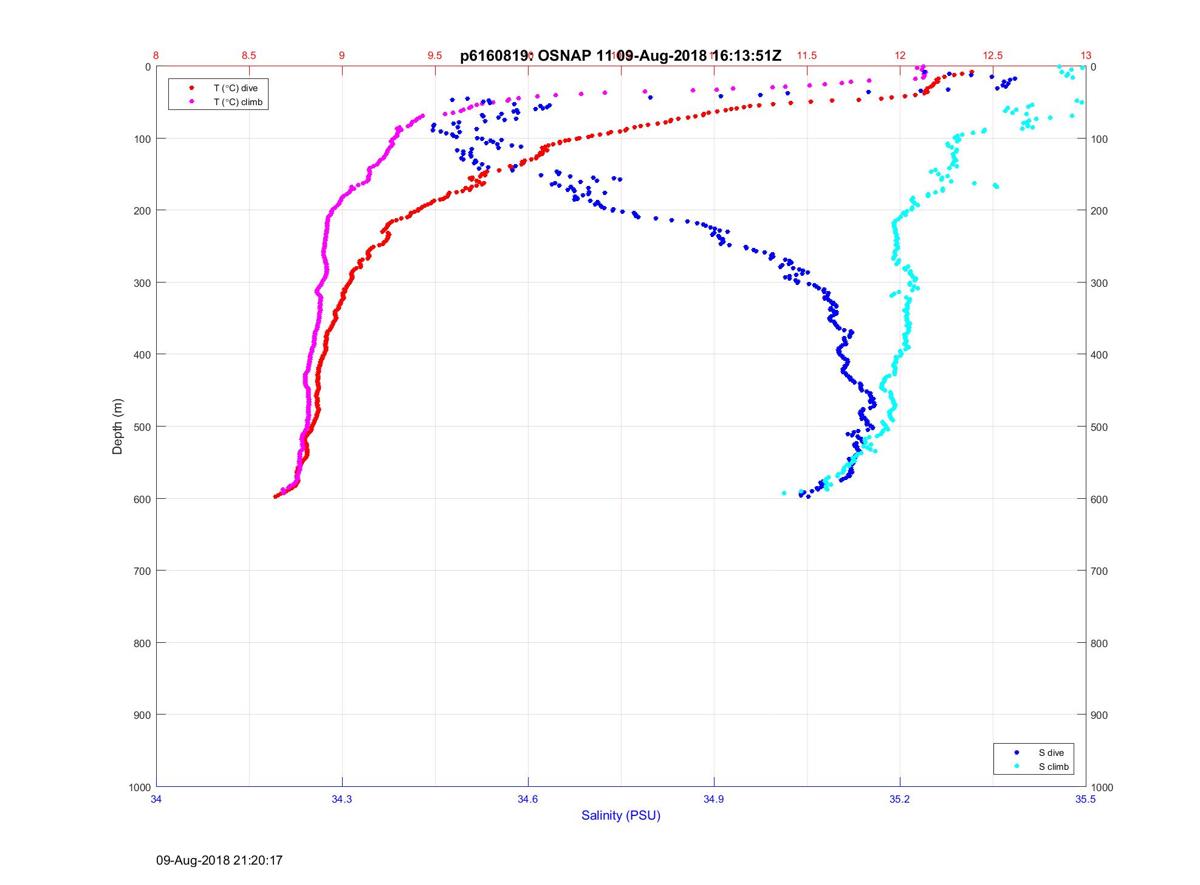Click the '09-Aug-2018 21:20:17' timestamp below the plot

219,859
